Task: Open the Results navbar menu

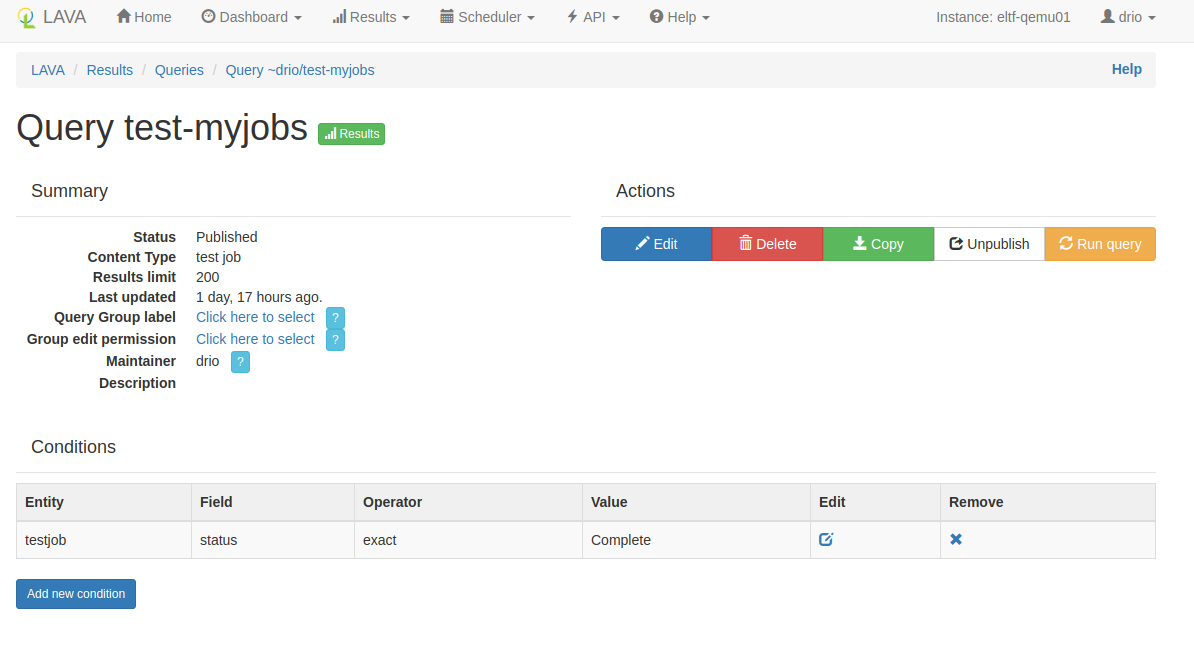Action: (x=371, y=17)
